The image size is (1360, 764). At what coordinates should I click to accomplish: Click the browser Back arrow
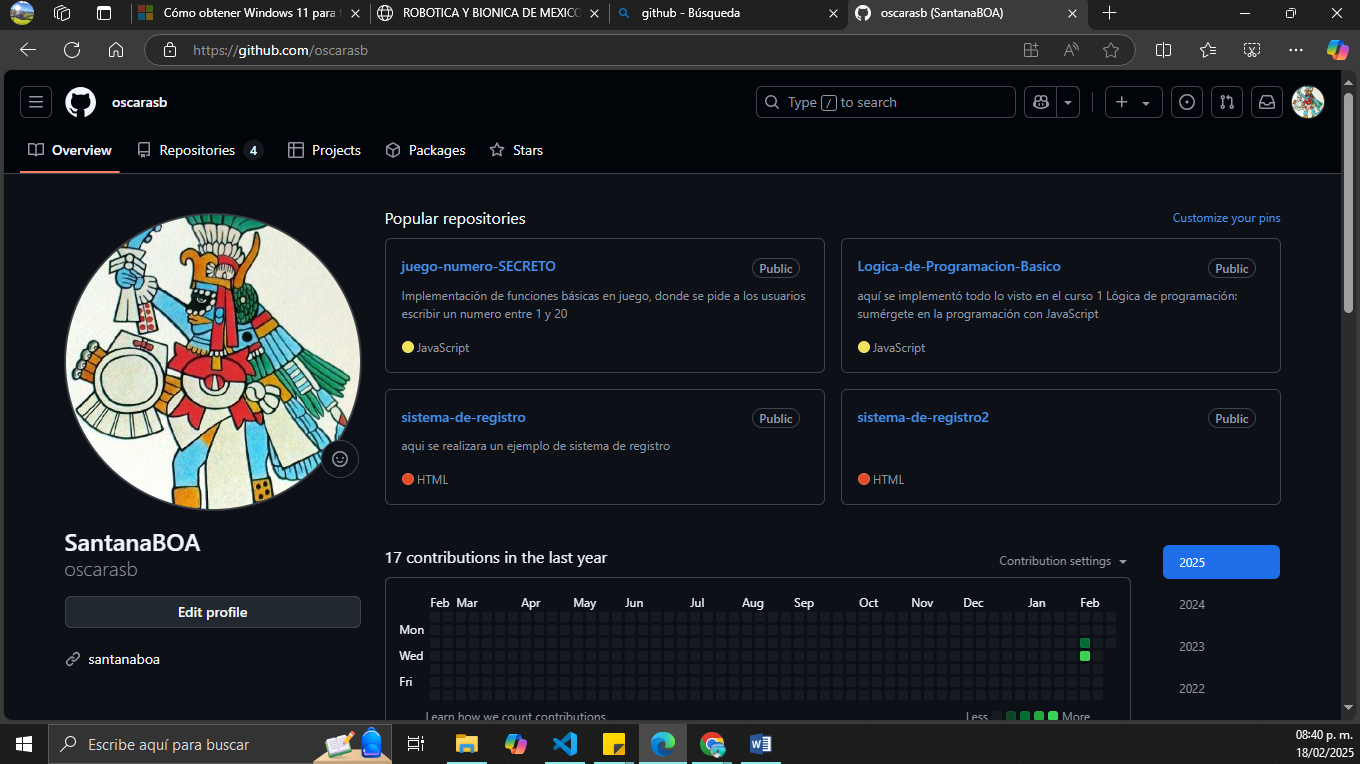(x=28, y=49)
